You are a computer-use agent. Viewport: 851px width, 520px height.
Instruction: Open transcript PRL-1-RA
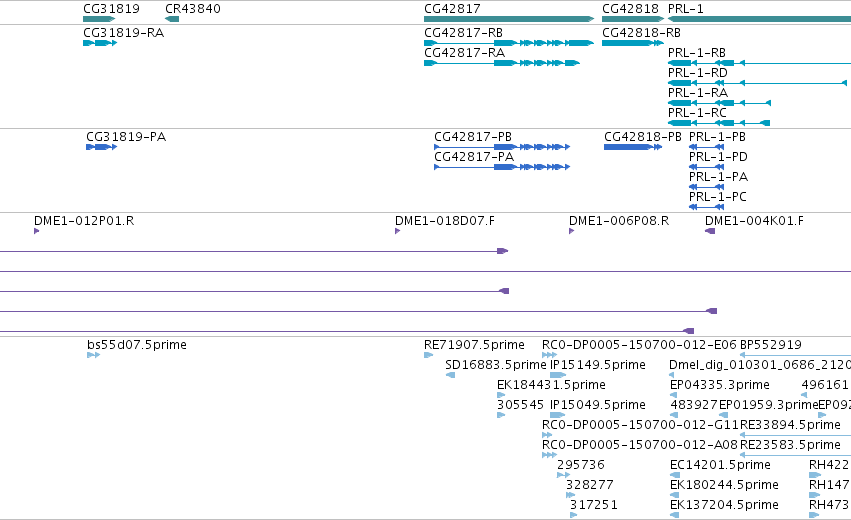[719, 103]
